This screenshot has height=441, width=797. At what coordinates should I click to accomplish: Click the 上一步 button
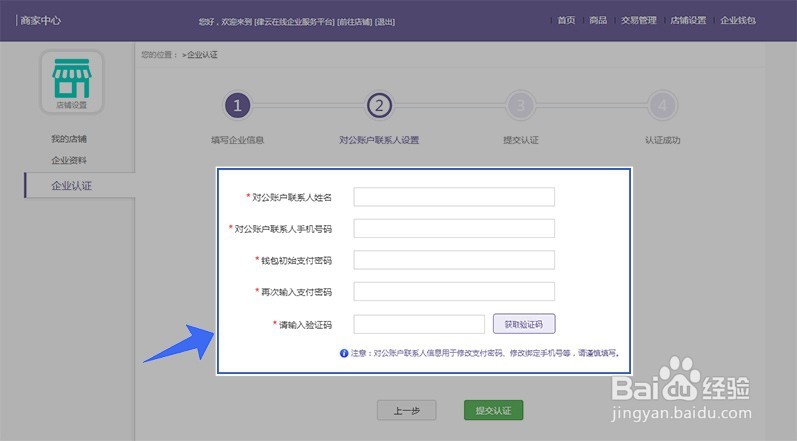[407, 411]
